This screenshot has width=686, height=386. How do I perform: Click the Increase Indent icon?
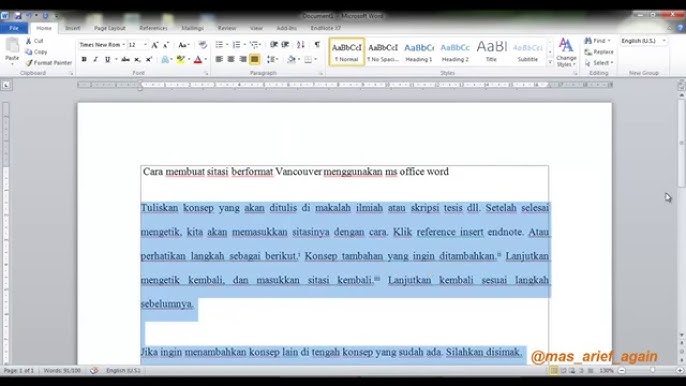[x=285, y=45]
